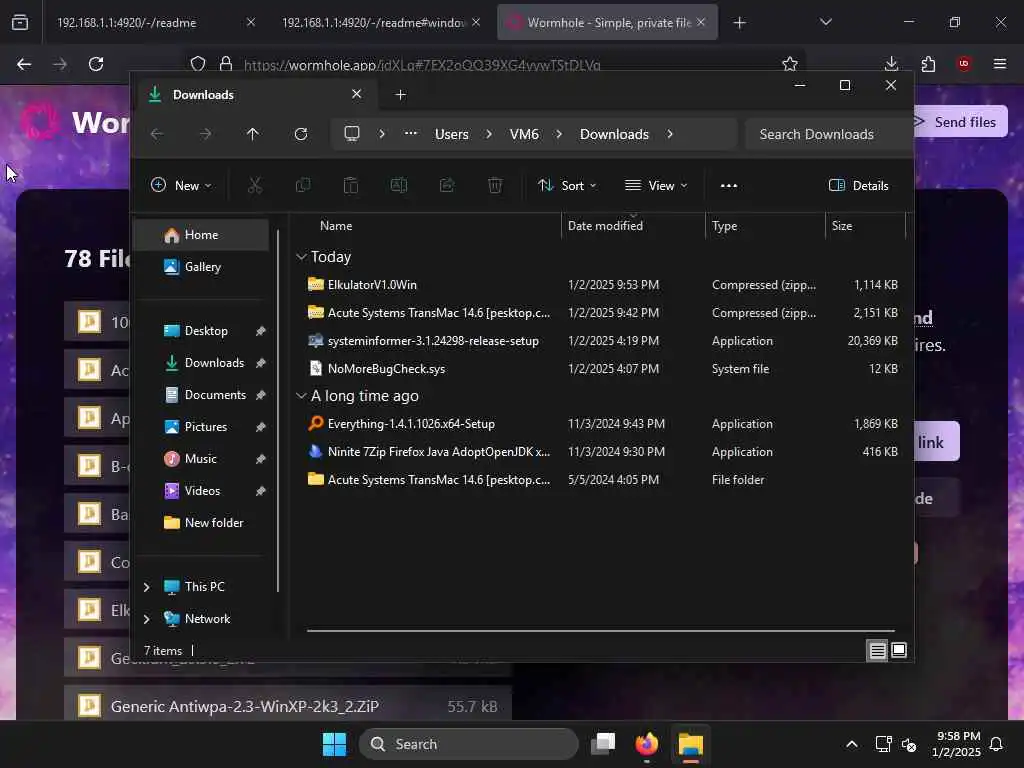Screen dimensions: 1024x768
Task: Toggle the Details pane in Explorer
Action: click(859, 185)
